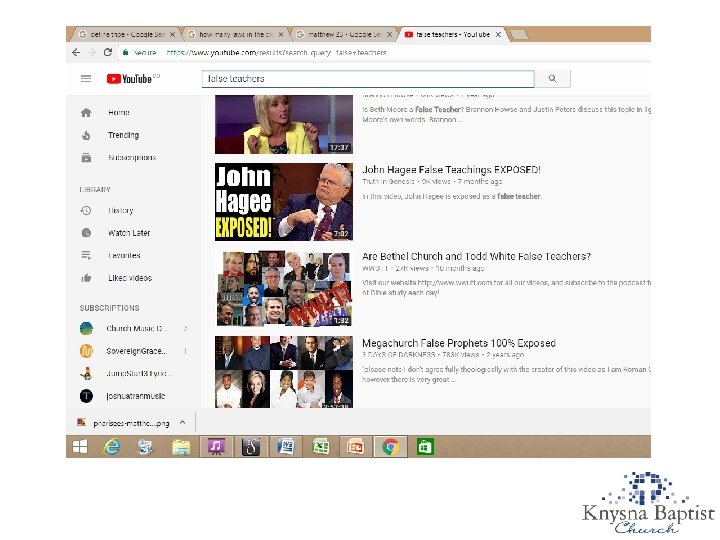Open the joshuatranmusic subscription channel
This screenshot has height=540, width=720.
point(135,396)
